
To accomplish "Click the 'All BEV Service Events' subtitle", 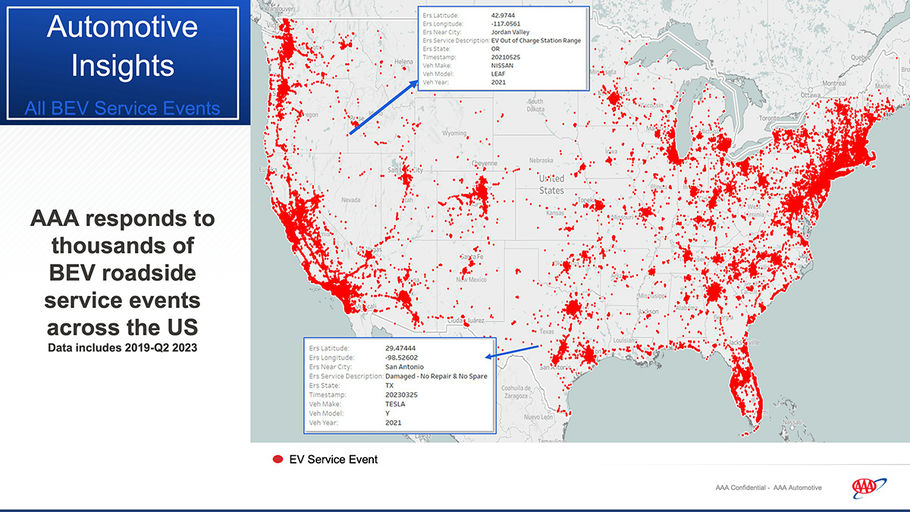I will [x=122, y=108].
